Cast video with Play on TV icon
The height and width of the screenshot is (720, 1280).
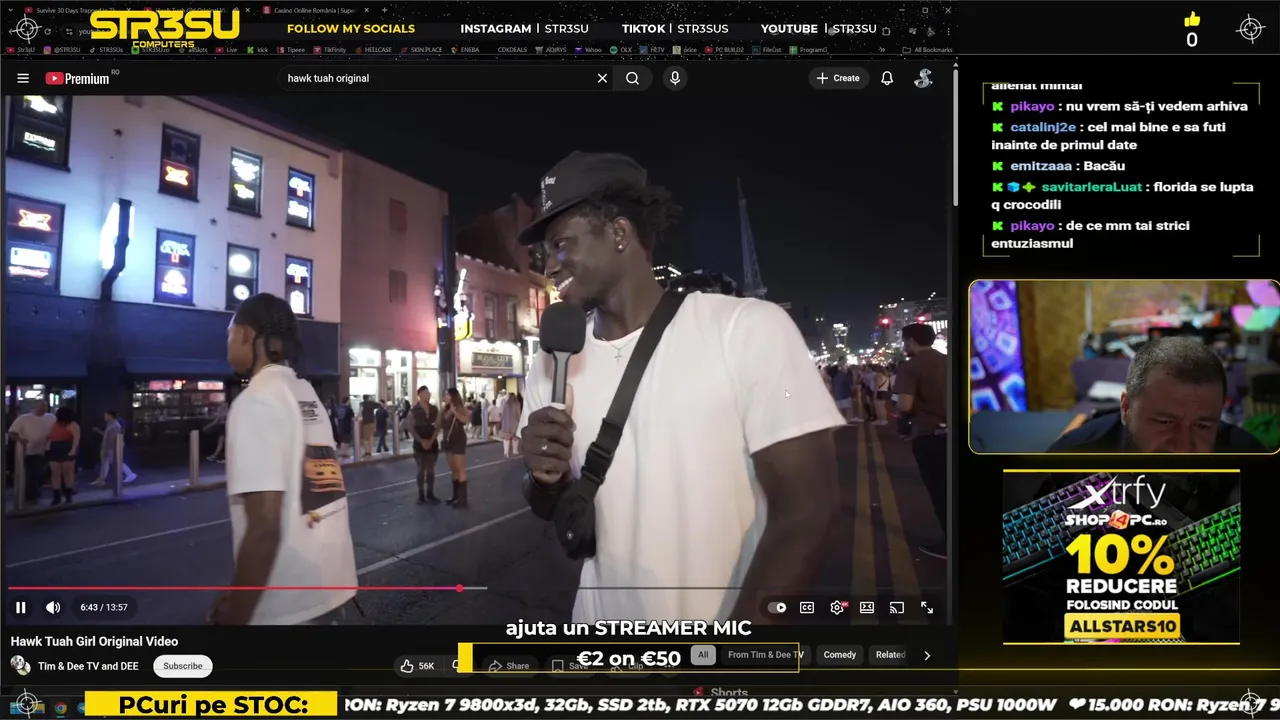point(897,607)
